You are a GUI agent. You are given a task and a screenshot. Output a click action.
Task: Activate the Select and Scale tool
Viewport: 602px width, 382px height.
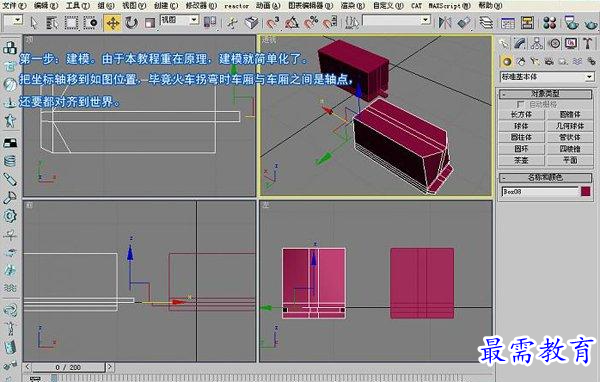150,23
